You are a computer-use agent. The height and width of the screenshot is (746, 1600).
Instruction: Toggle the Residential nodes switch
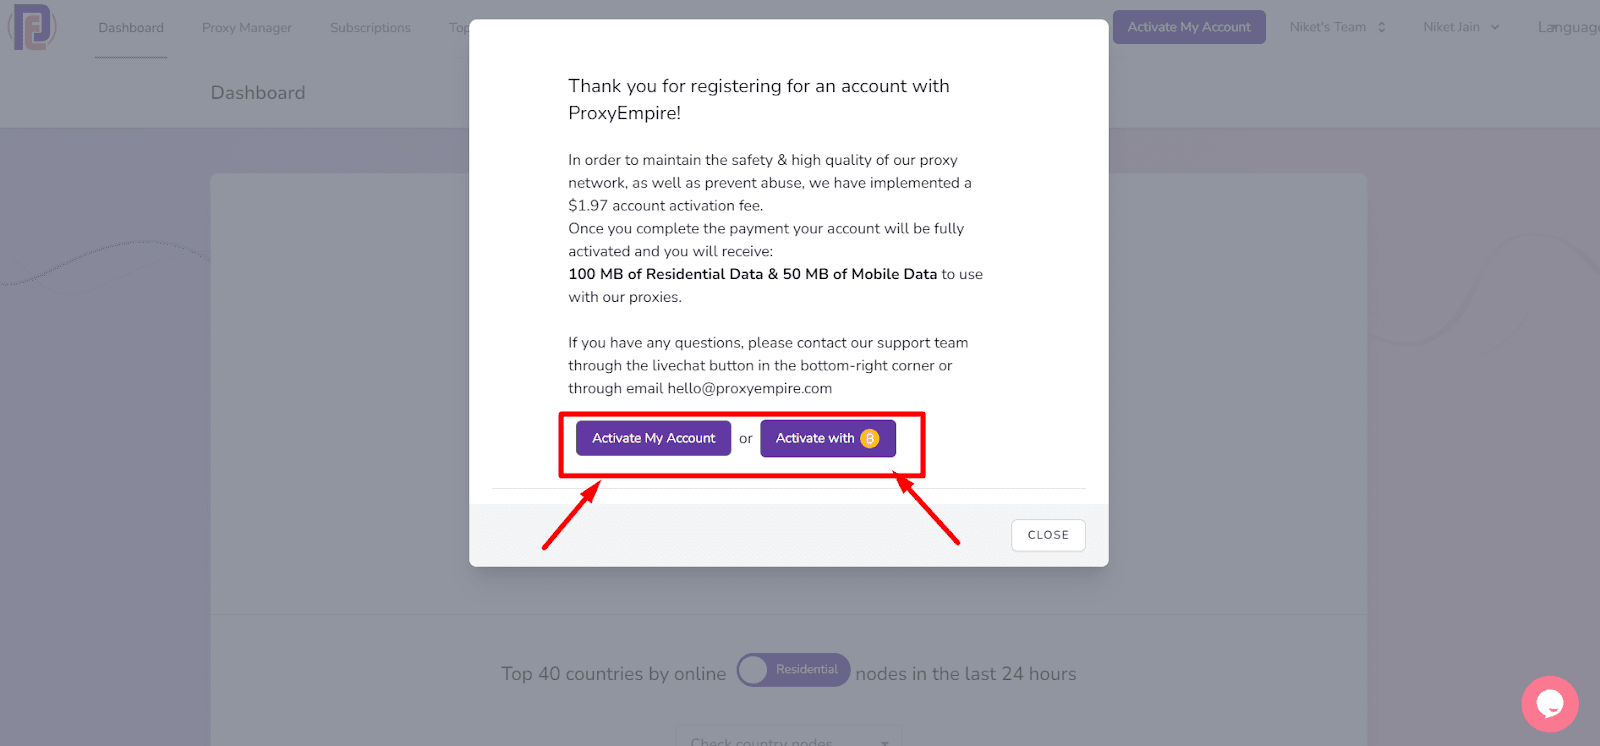click(x=794, y=670)
